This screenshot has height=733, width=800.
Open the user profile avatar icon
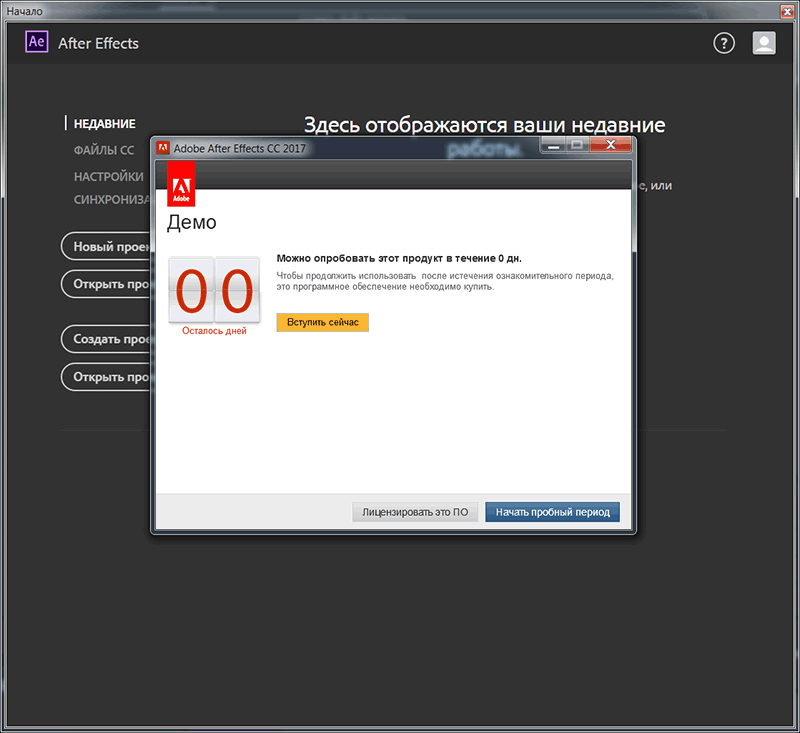pyautogui.click(x=764, y=43)
